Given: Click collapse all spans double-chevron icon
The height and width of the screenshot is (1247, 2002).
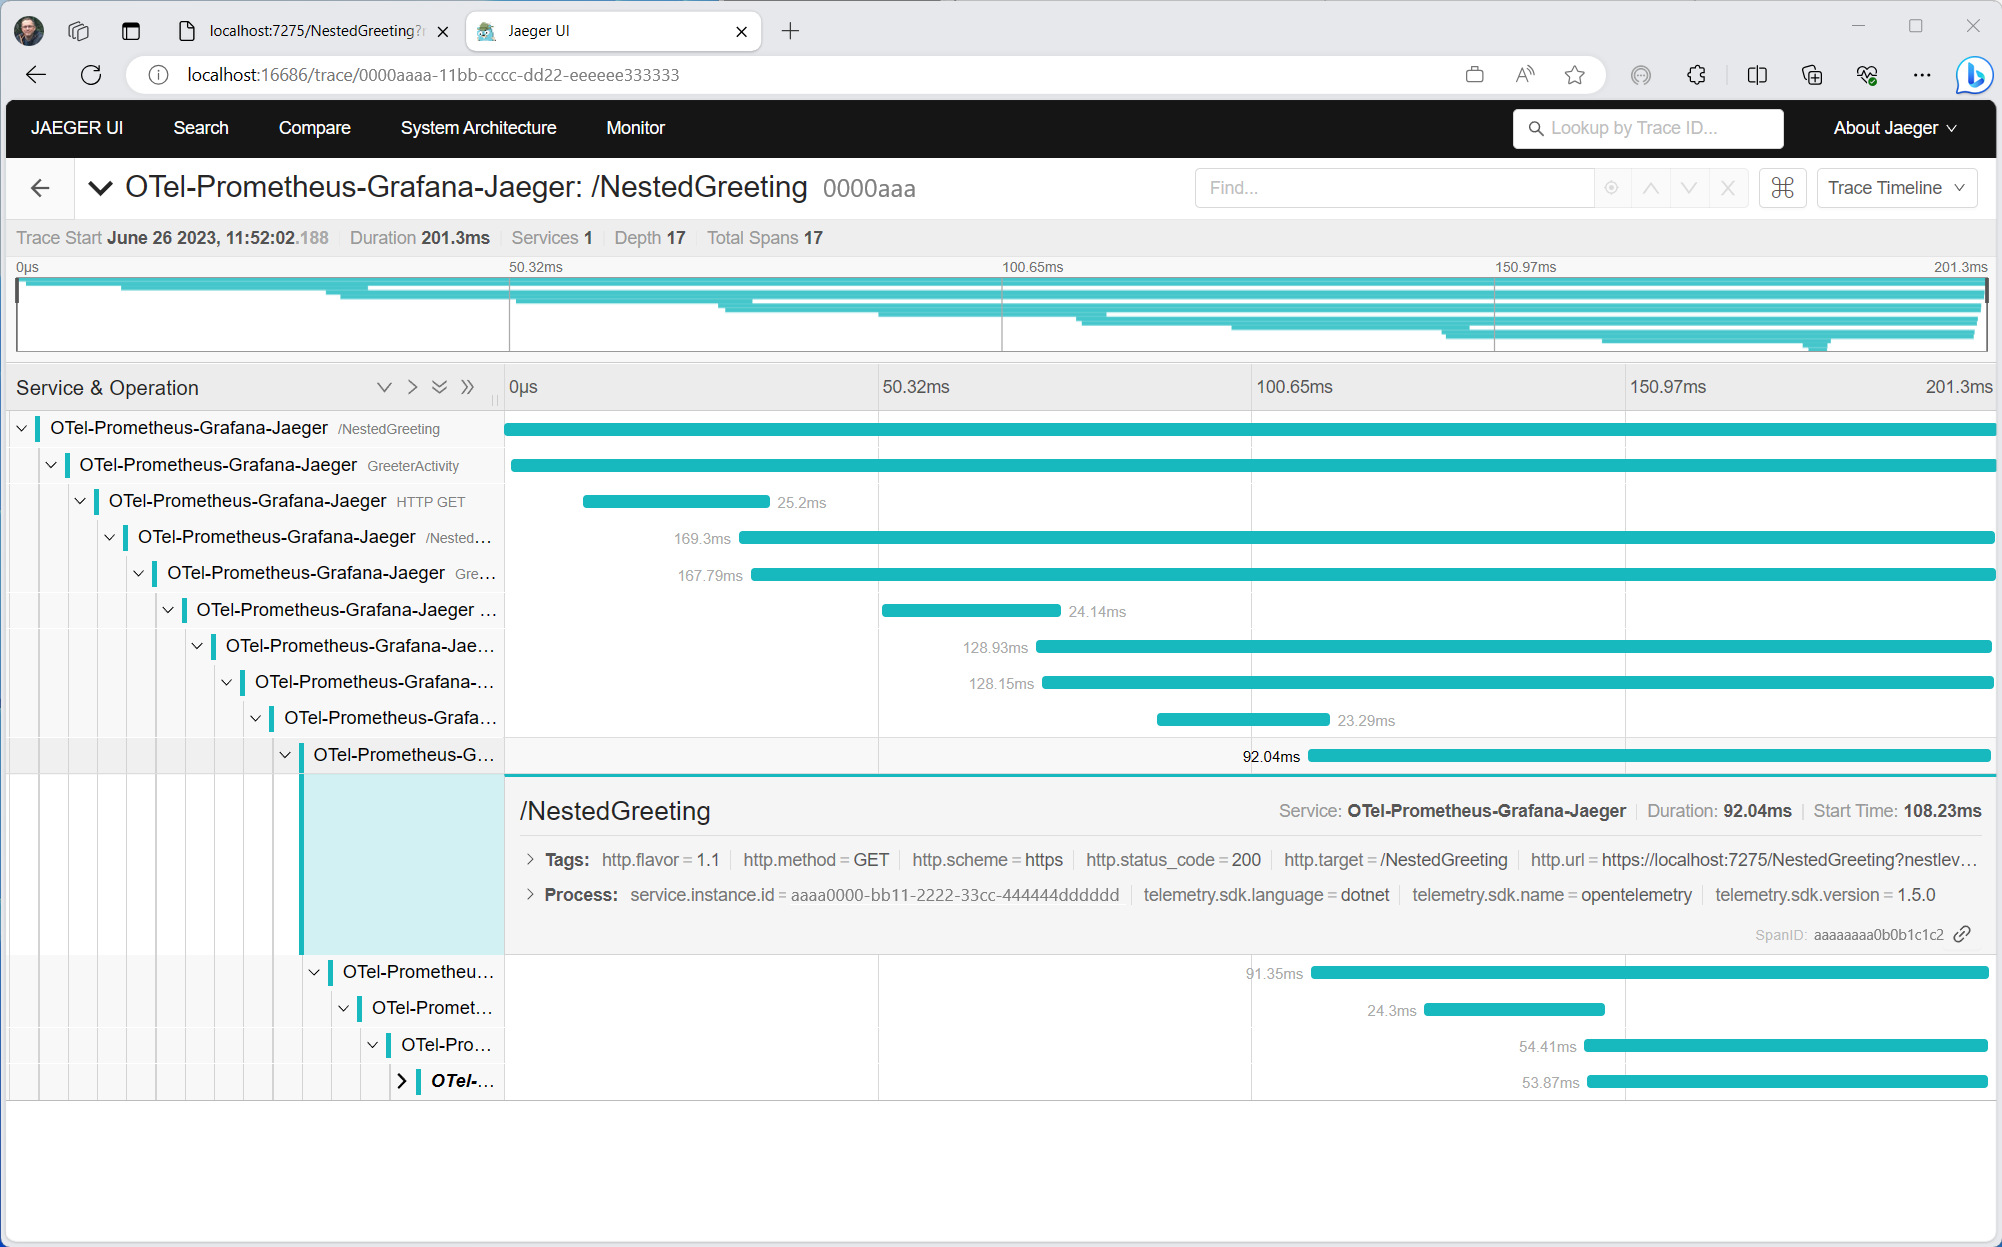Looking at the screenshot, I should 467,387.
